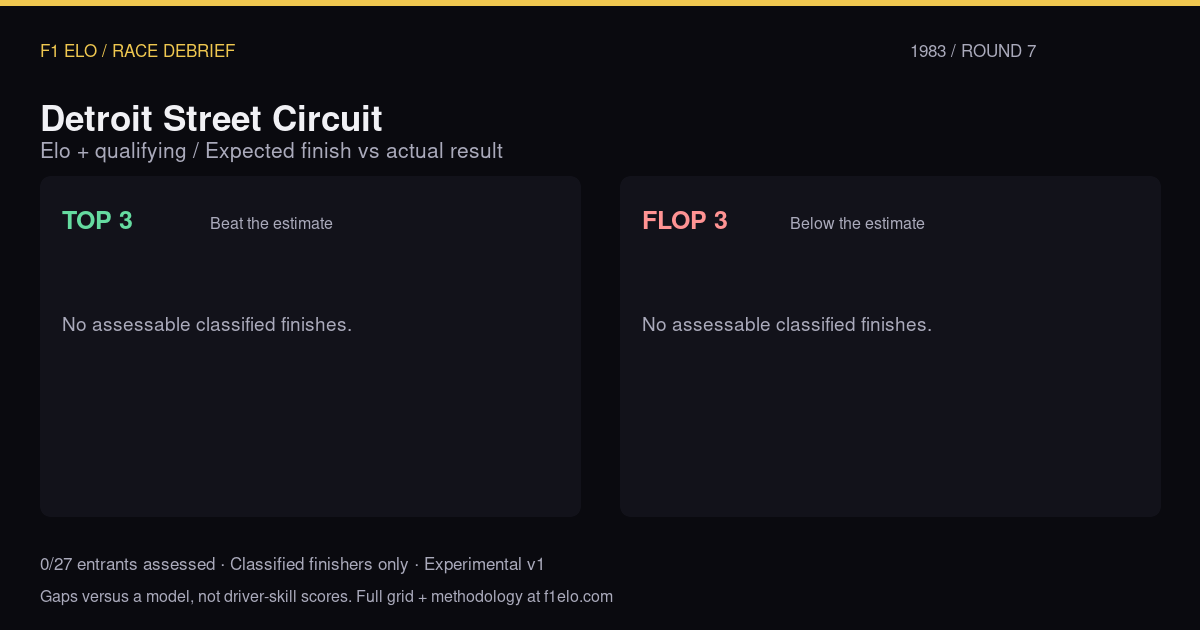The image size is (1200, 630).
Task: Click the F1 ELO / RACE DEBRIEF header
Action: (137, 51)
